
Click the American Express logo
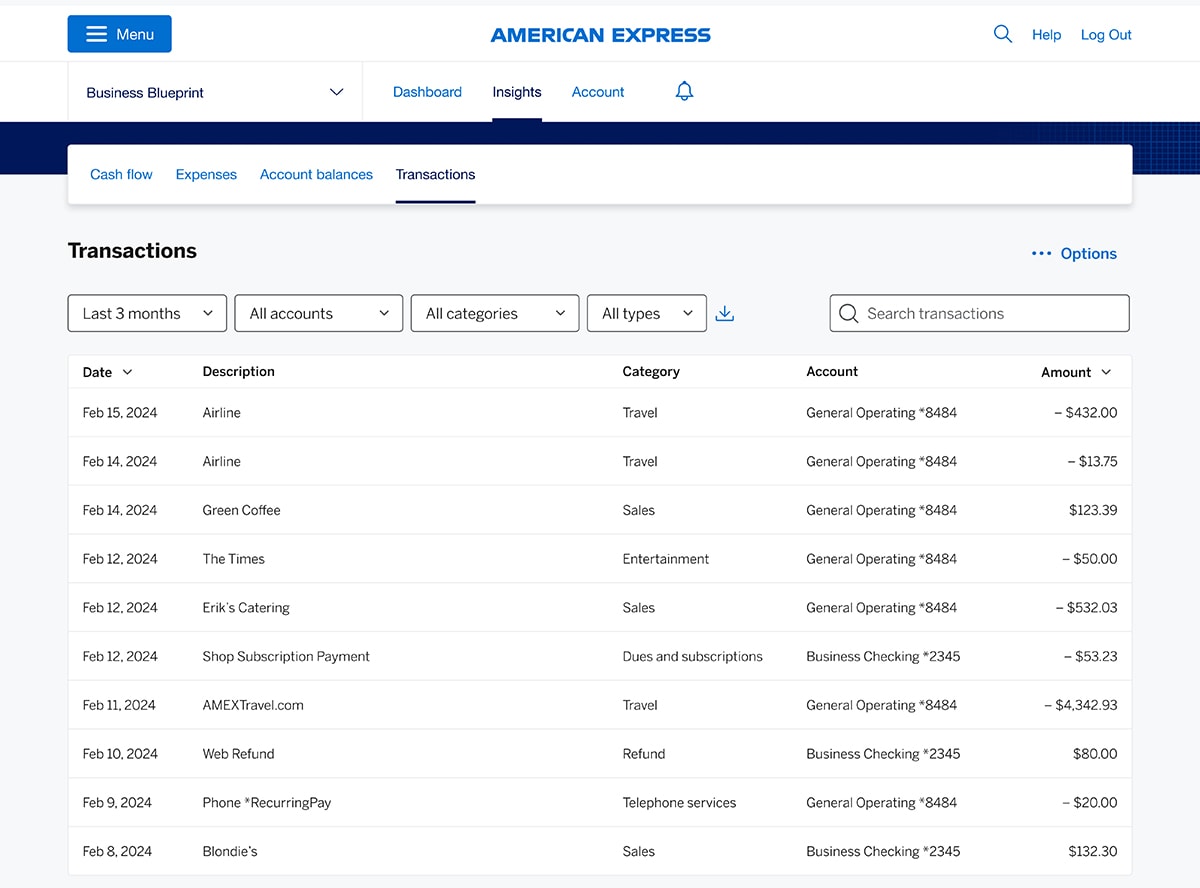(600, 34)
